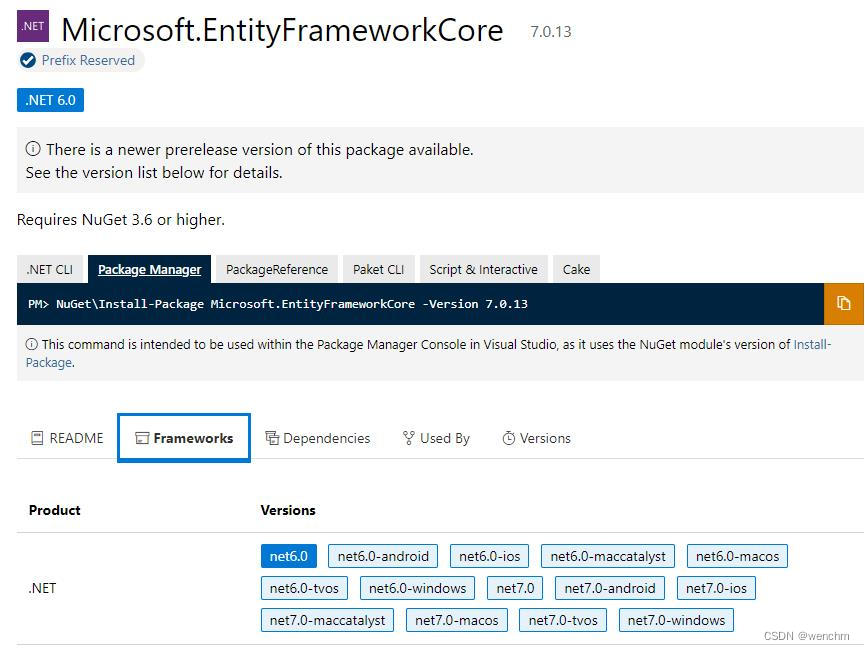865x650 pixels.
Task: Click the net6.0-android framework badge
Action: pos(383,556)
